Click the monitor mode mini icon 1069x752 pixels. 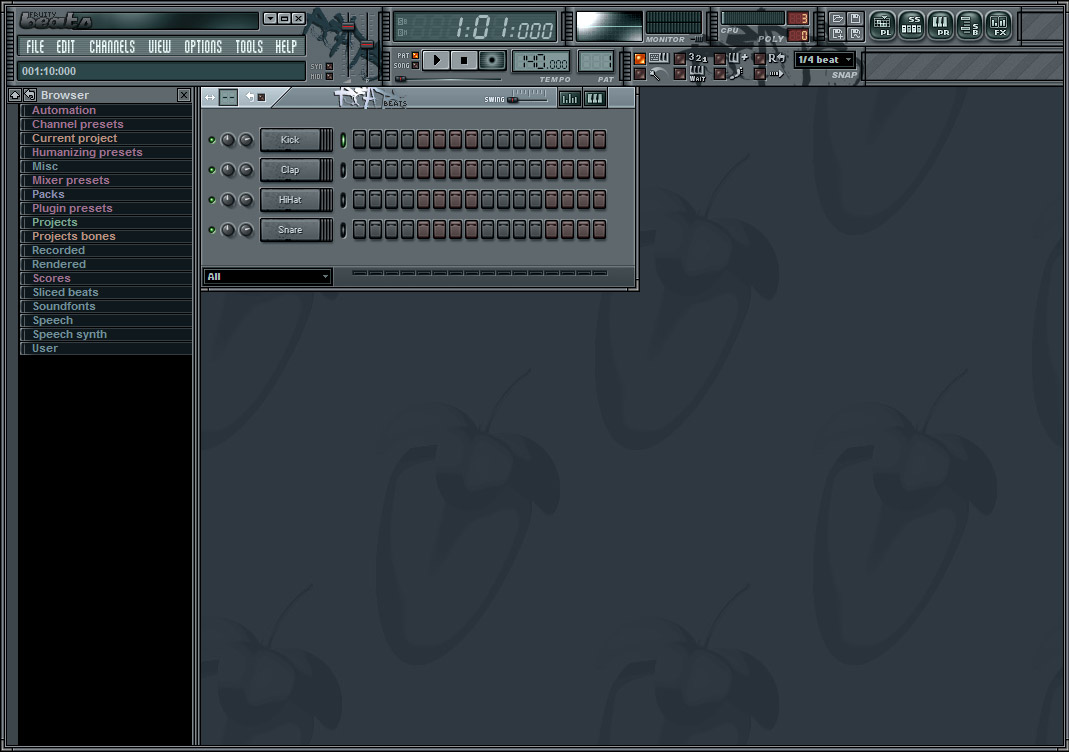tap(697, 40)
